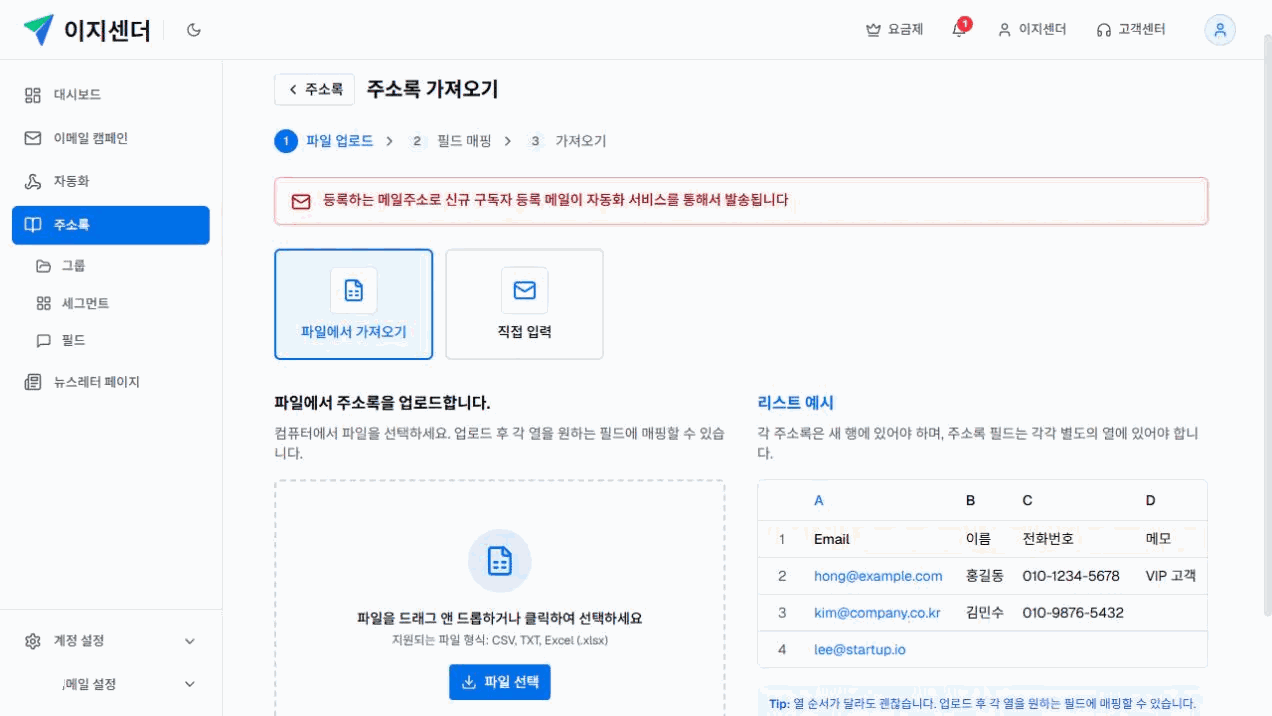This screenshot has width=1272, height=716.
Task: Open 요금제 crown icon in header
Action: pos(873,30)
